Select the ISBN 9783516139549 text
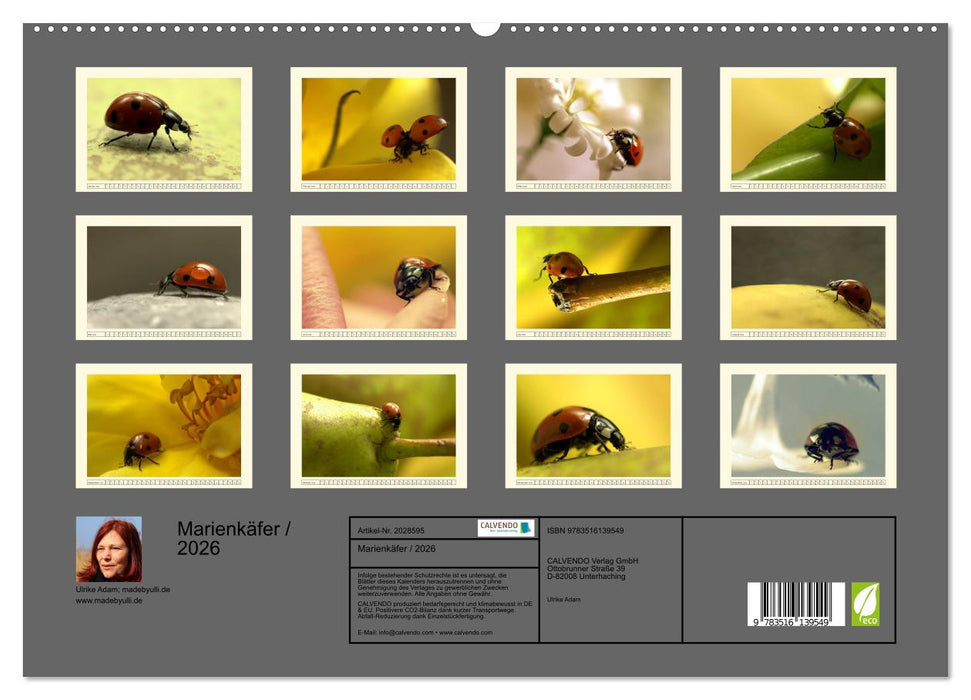The image size is (971, 700). (585, 530)
